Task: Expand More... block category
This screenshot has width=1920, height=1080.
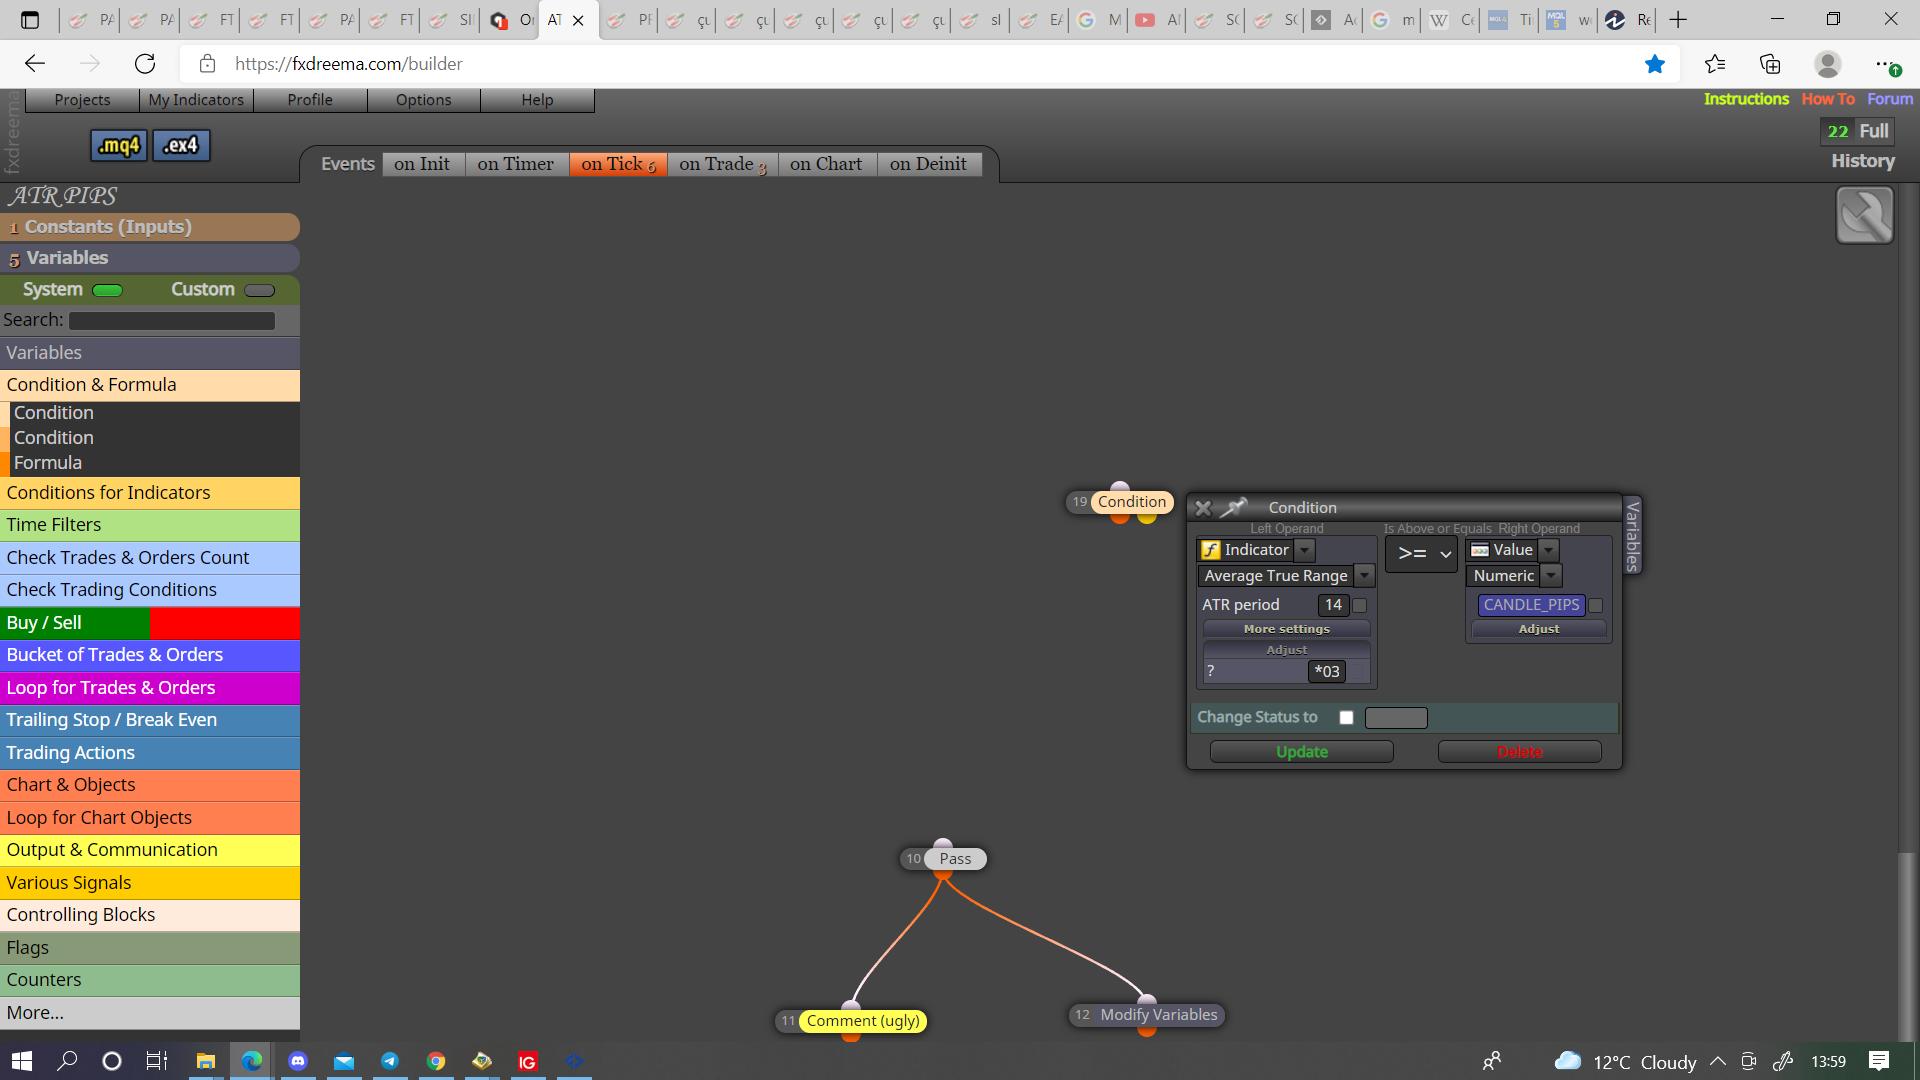Action: click(150, 1013)
